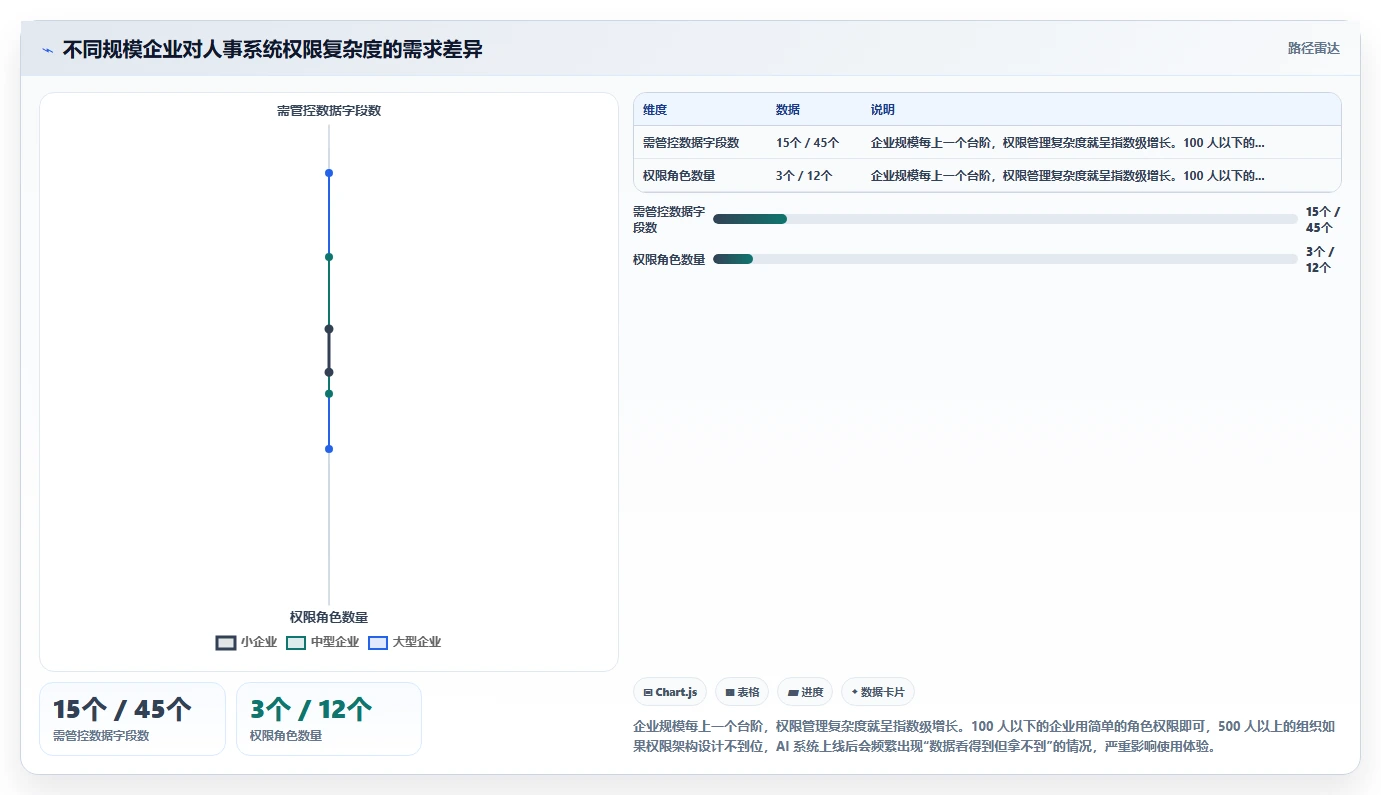
Task: Click the description paragraph starting 企业规模每上一个台阶
Action: (986, 737)
